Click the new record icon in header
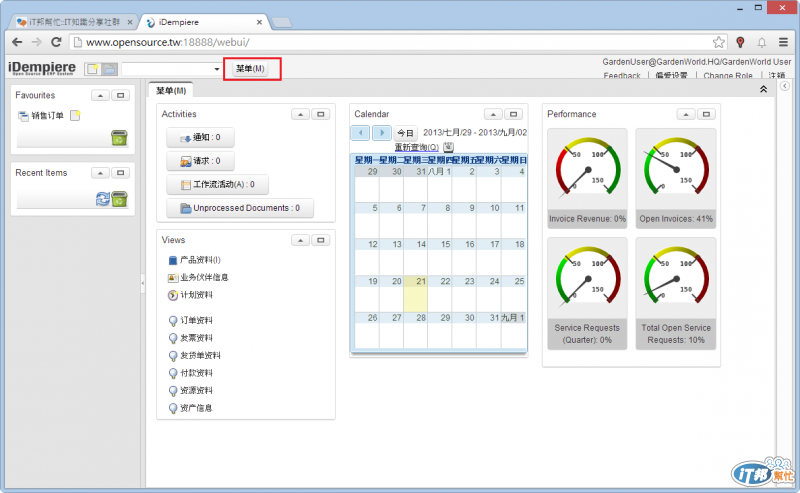 pos(92,69)
